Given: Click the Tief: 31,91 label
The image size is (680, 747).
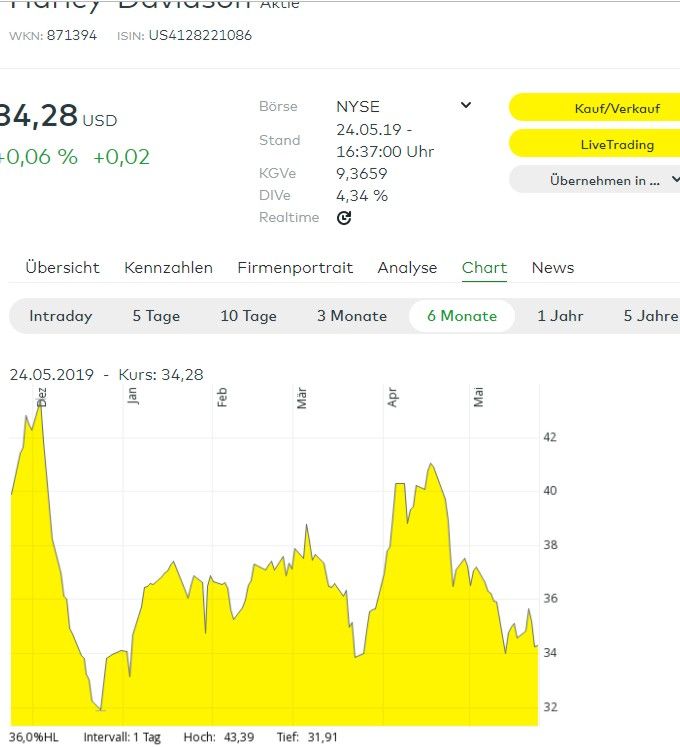Looking at the screenshot, I should pyautogui.click(x=307, y=737).
